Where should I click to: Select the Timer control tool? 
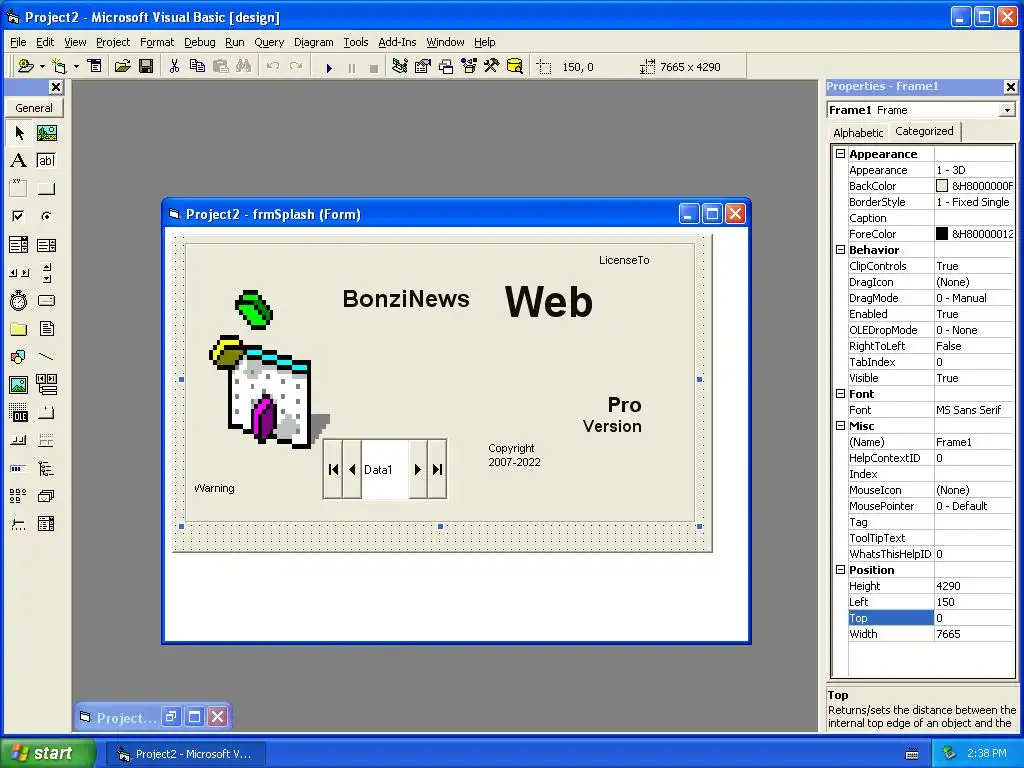click(x=19, y=300)
